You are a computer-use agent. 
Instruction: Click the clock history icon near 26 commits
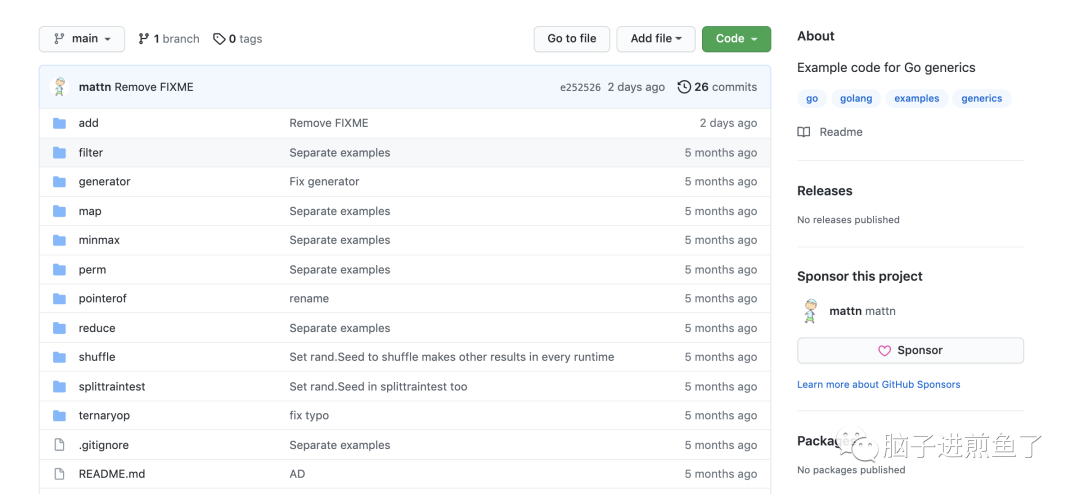(684, 87)
